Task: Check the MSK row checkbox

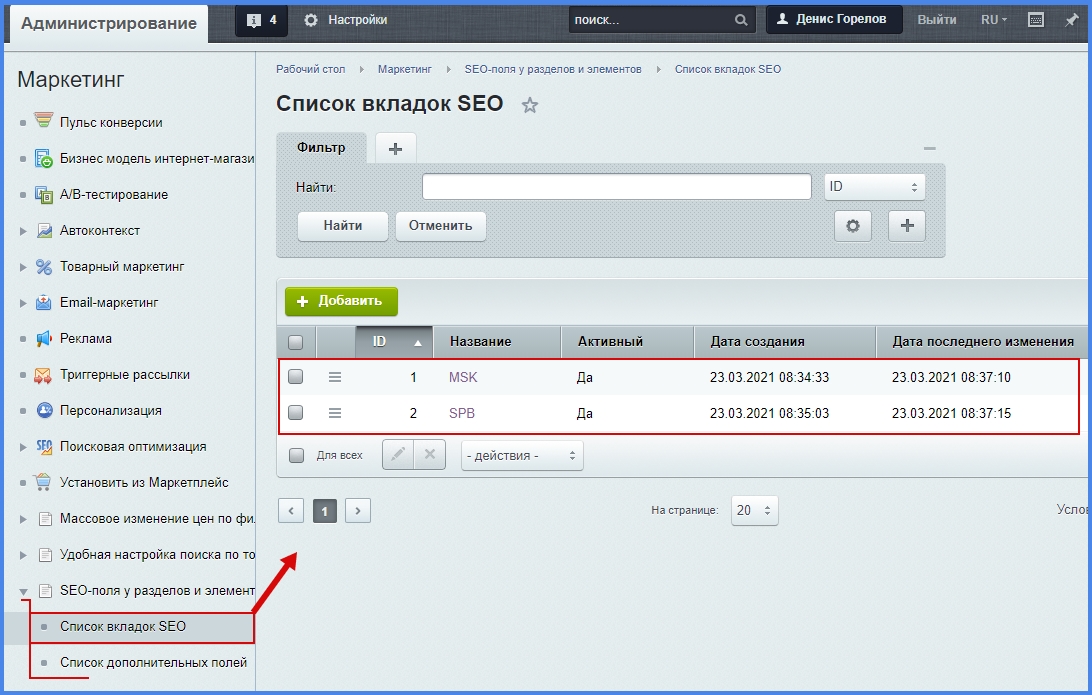Action: 296,377
